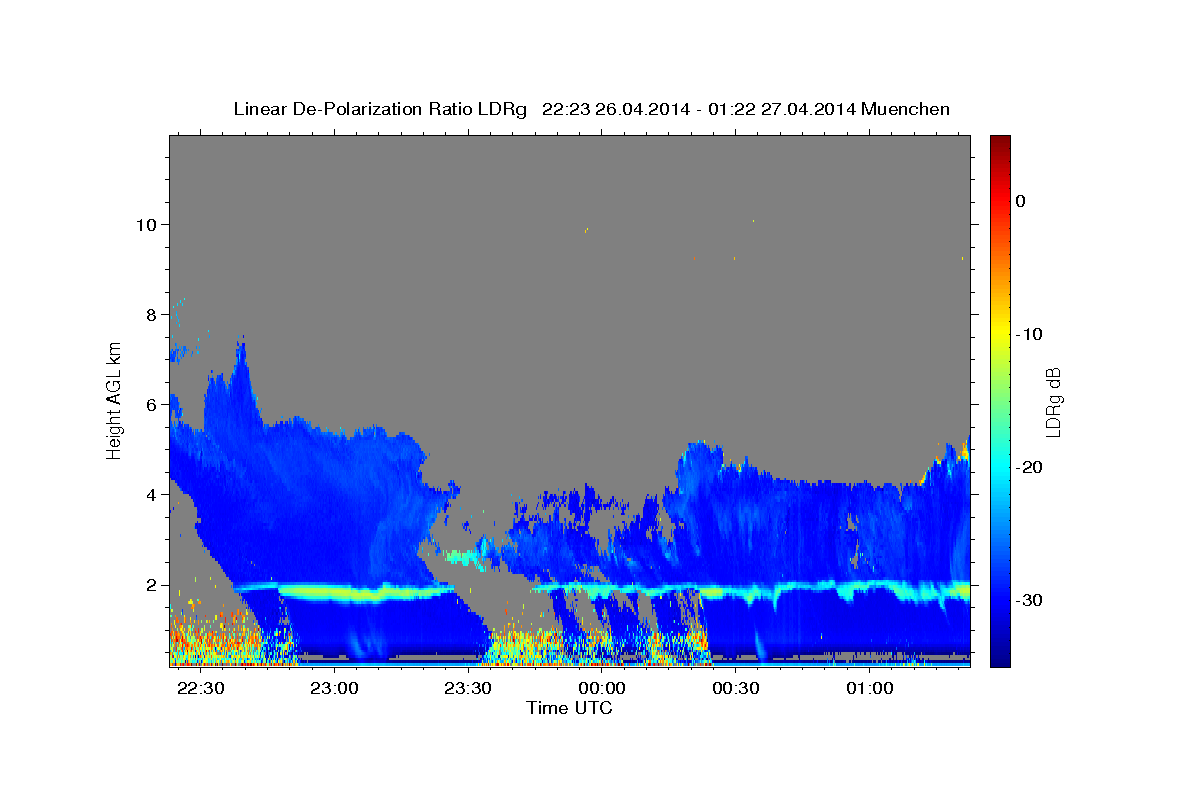Click the 'Height AGL km' axis label
The height and width of the screenshot is (800, 1200).
(114, 400)
